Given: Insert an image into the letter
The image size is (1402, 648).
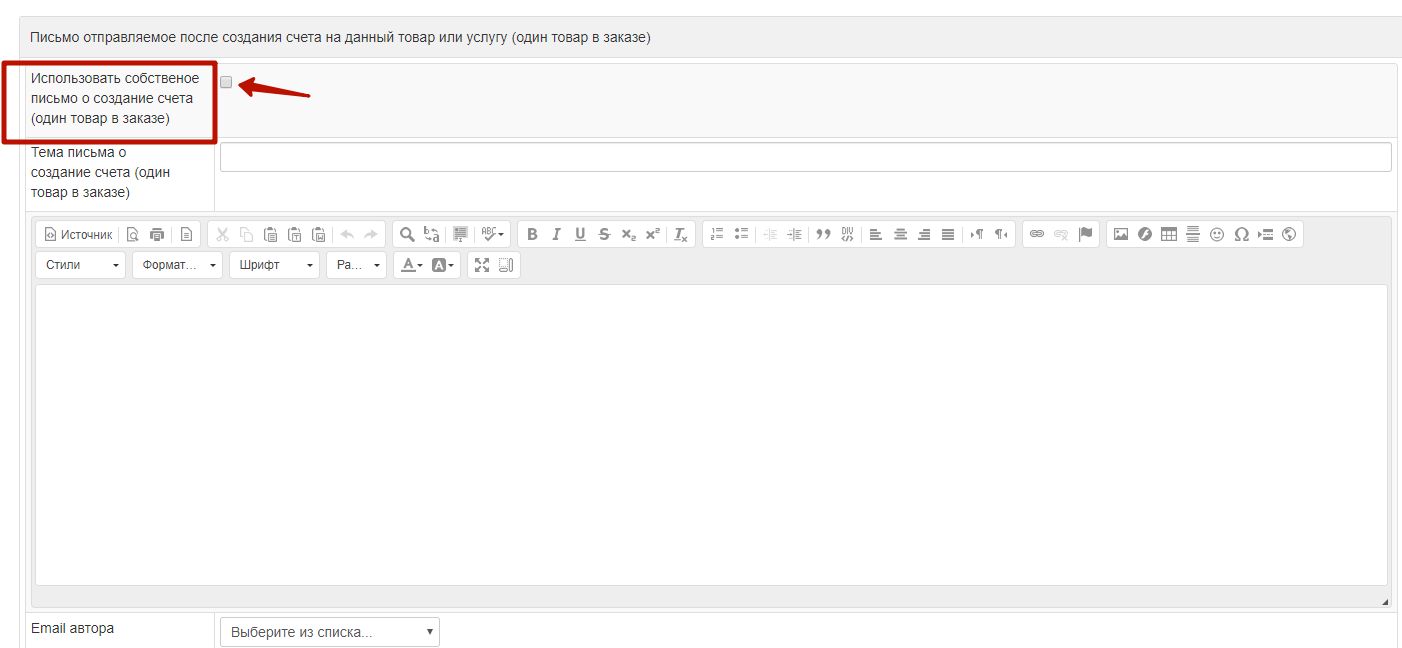Looking at the screenshot, I should [x=1121, y=235].
